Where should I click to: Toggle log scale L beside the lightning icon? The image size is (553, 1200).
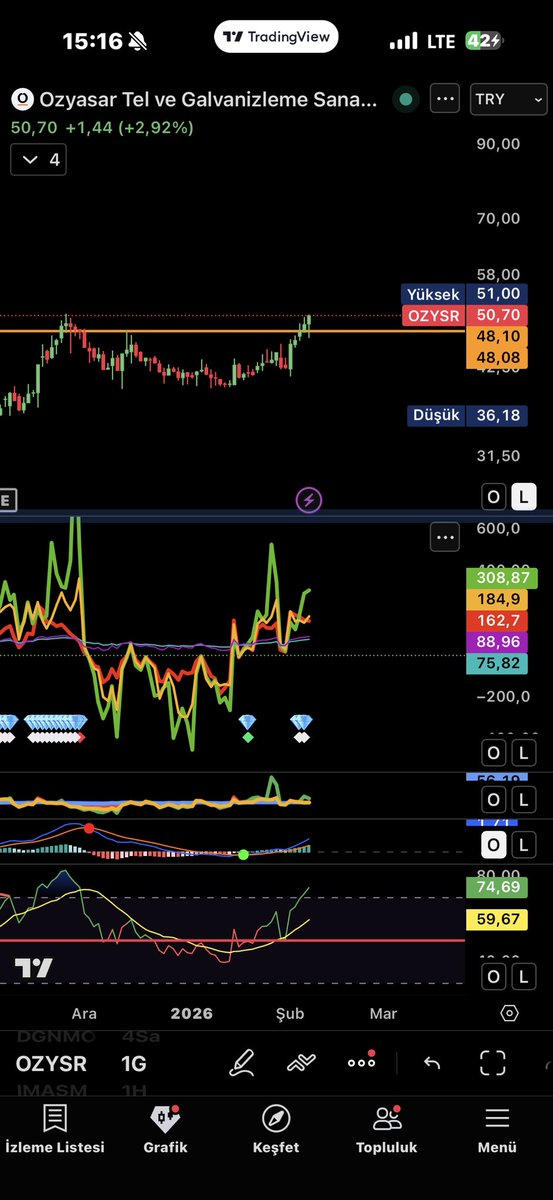(x=523, y=496)
